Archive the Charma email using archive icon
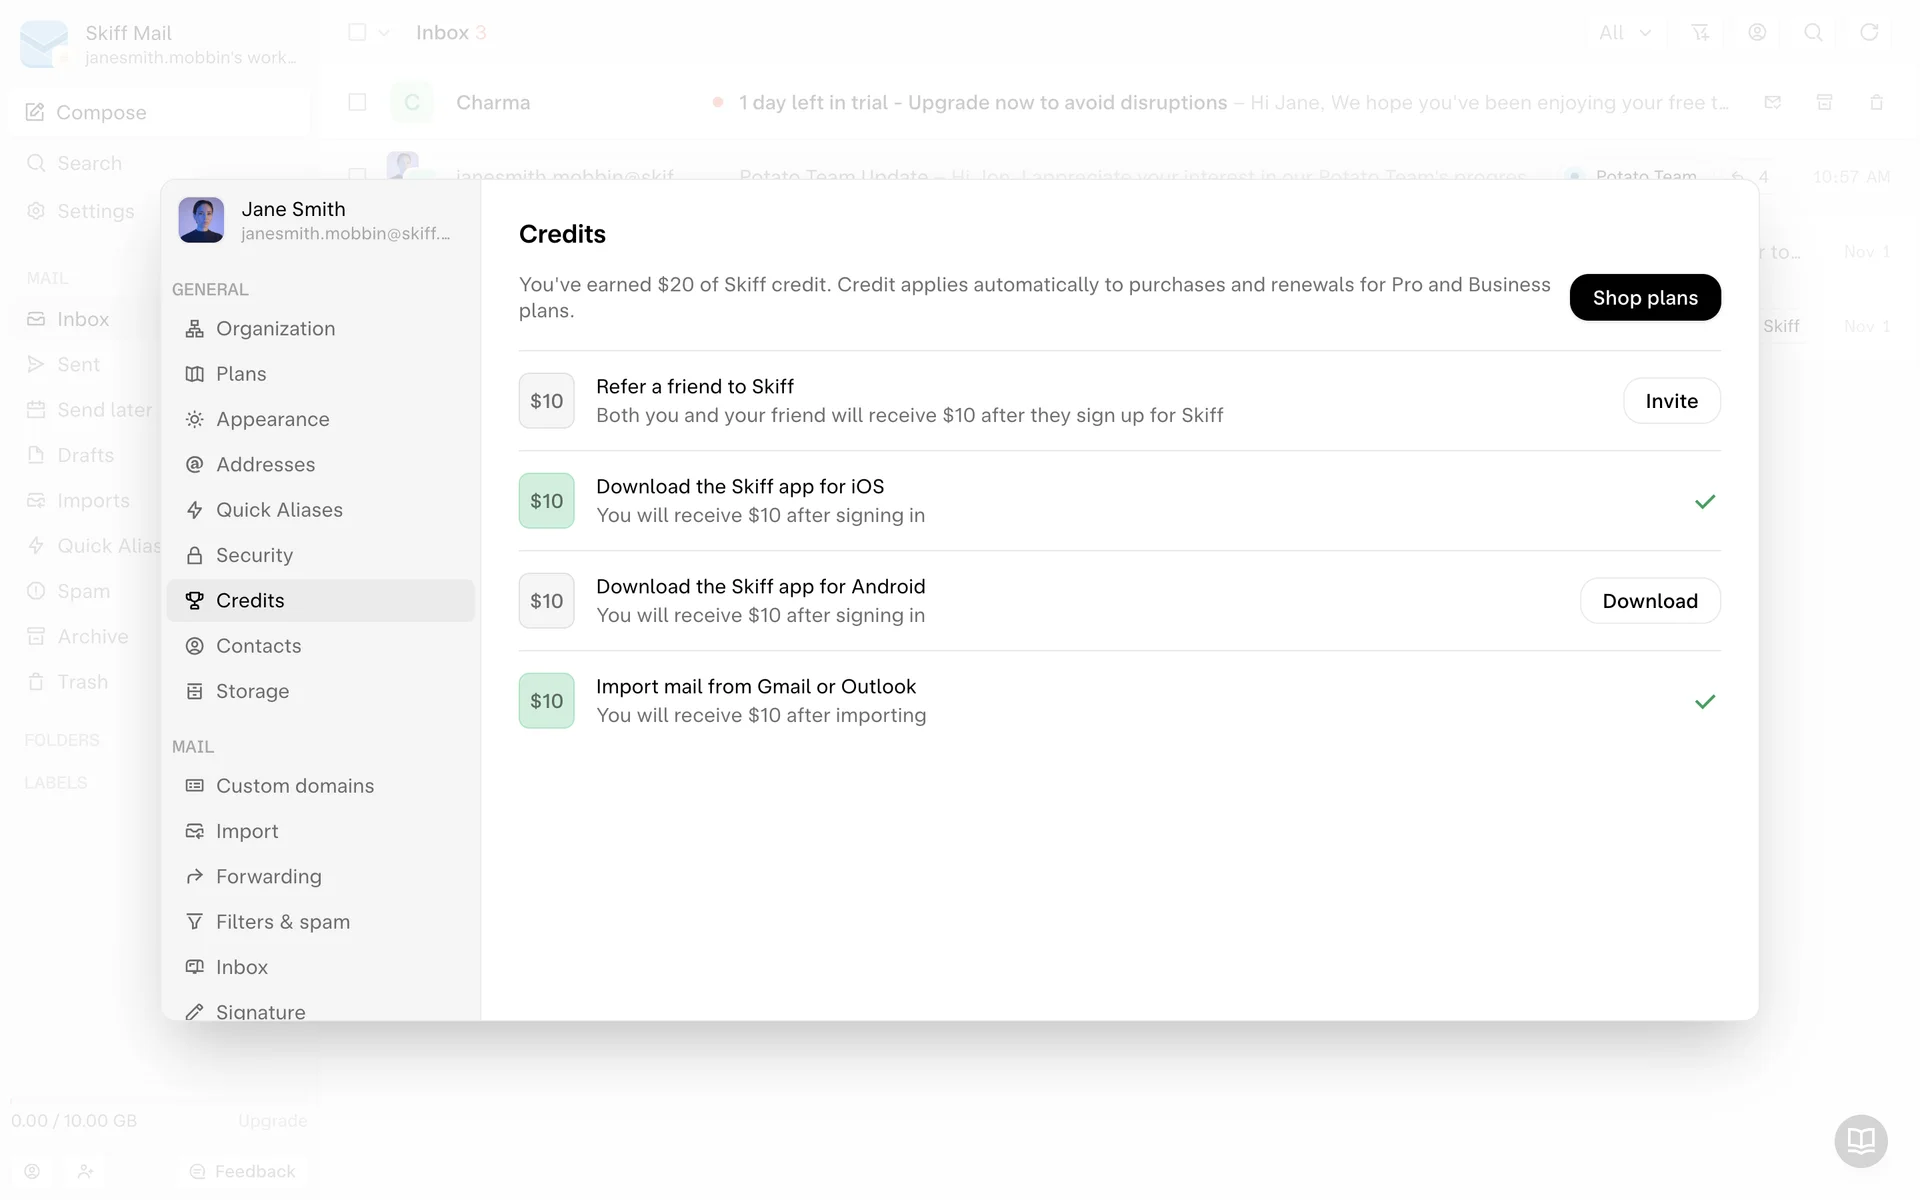This screenshot has height=1200, width=1920. 1824,102
